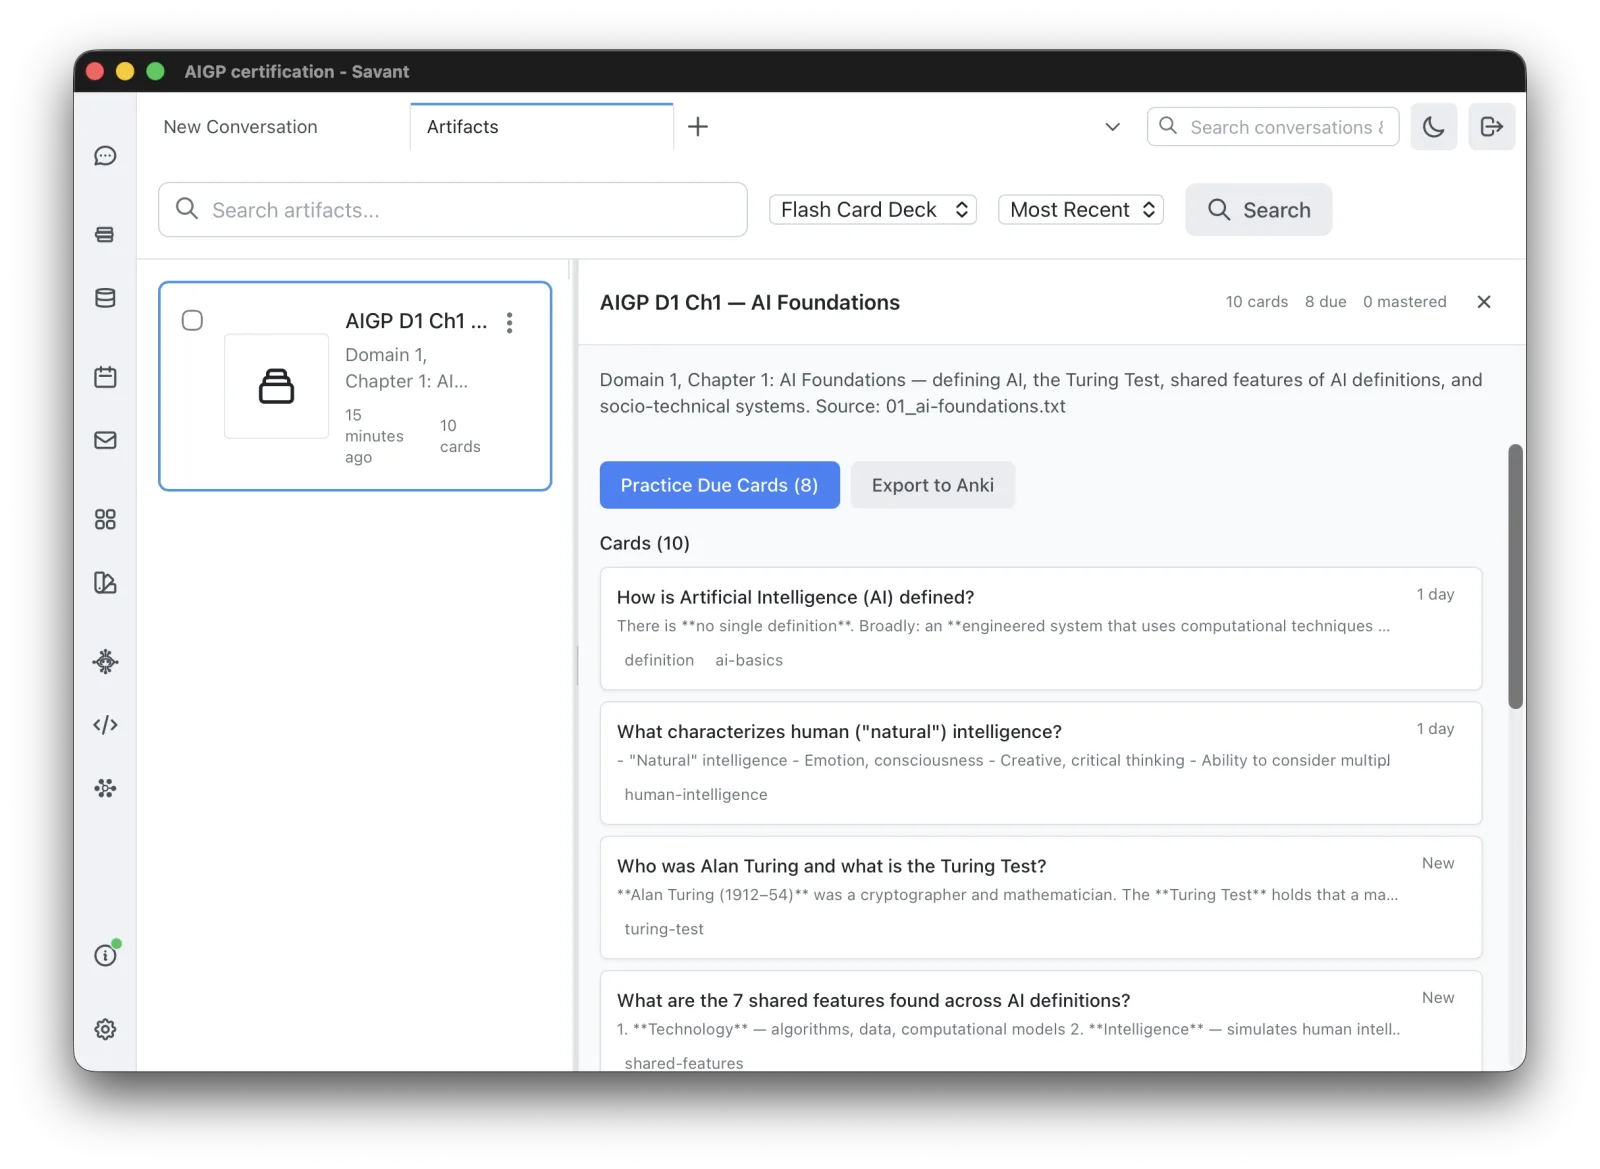
Task: Open the mail envelope sidebar icon
Action: 105,440
